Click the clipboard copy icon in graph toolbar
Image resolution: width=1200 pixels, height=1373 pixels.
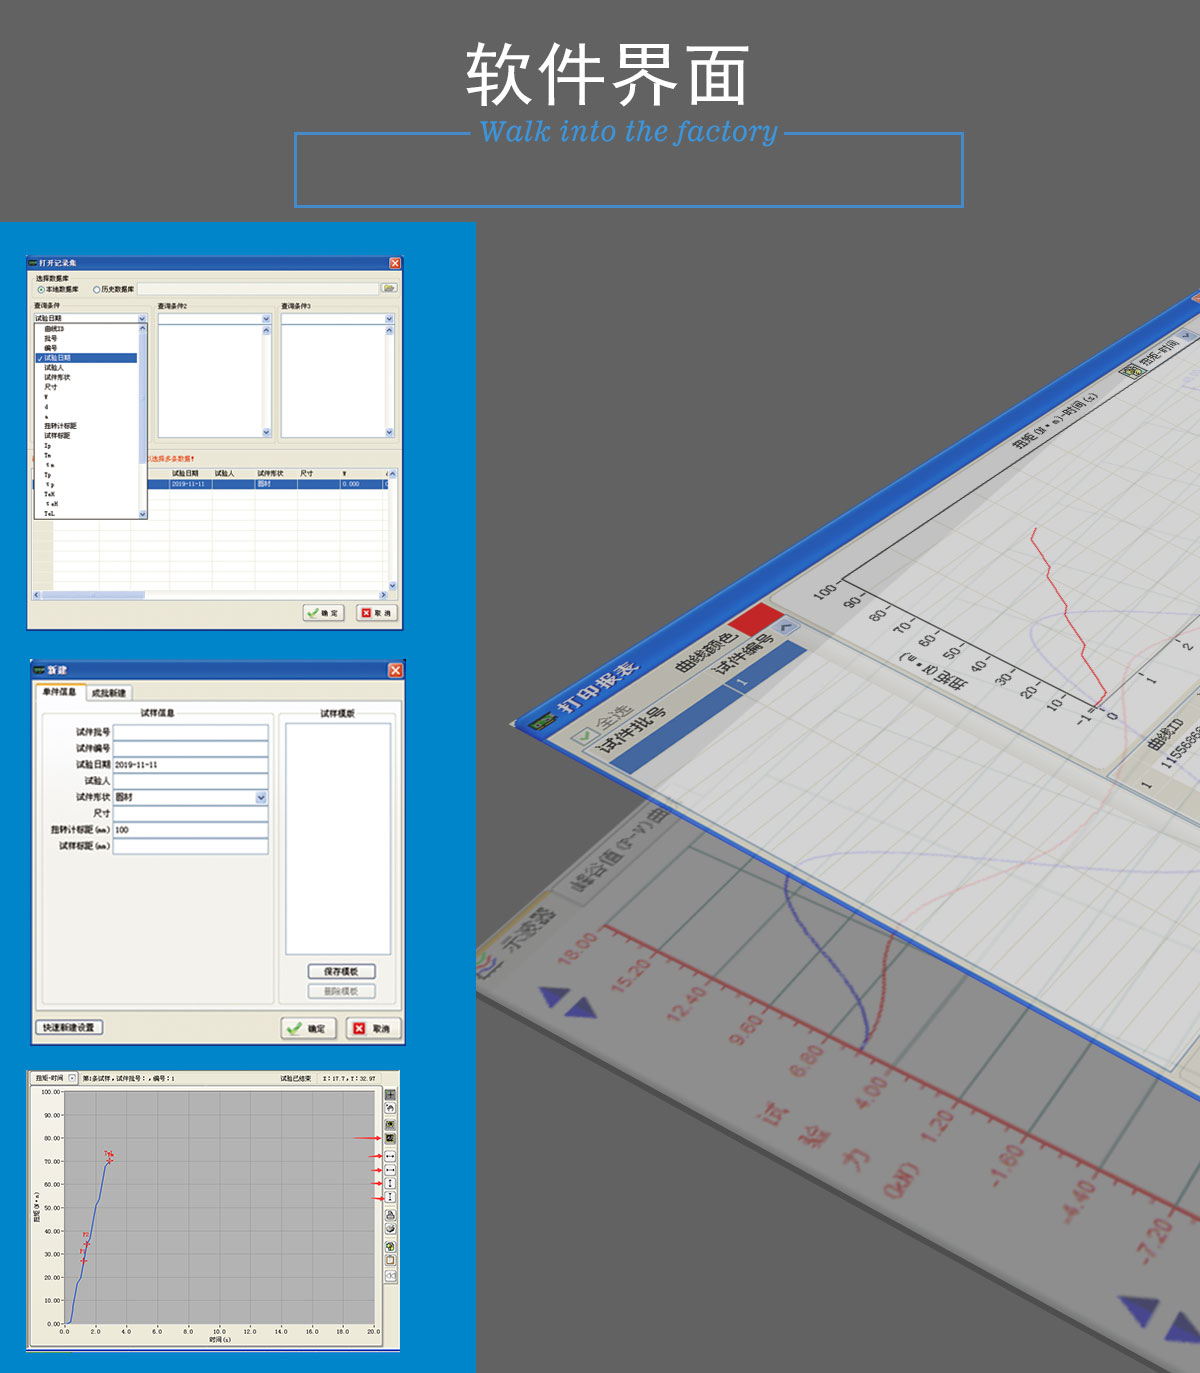390,1260
